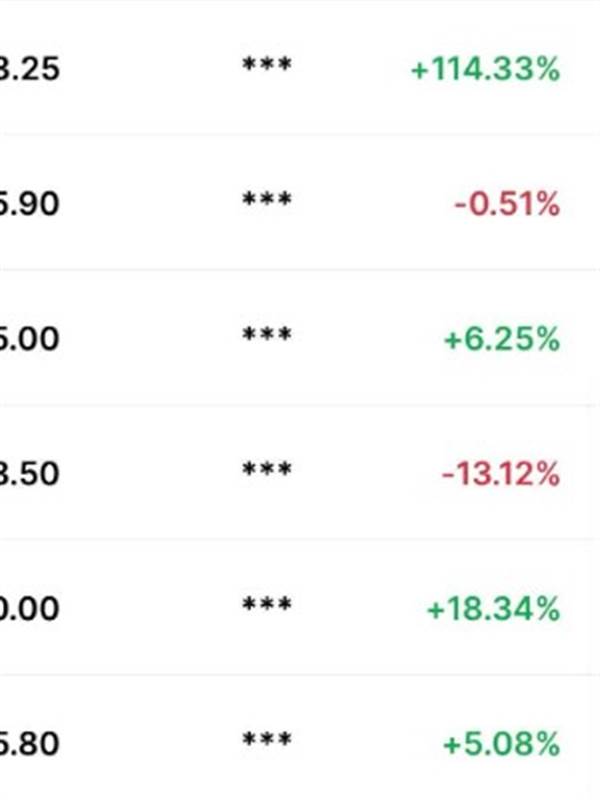Open the row with the biggest loss
Viewport: 600px width, 800px height.
[300, 472]
